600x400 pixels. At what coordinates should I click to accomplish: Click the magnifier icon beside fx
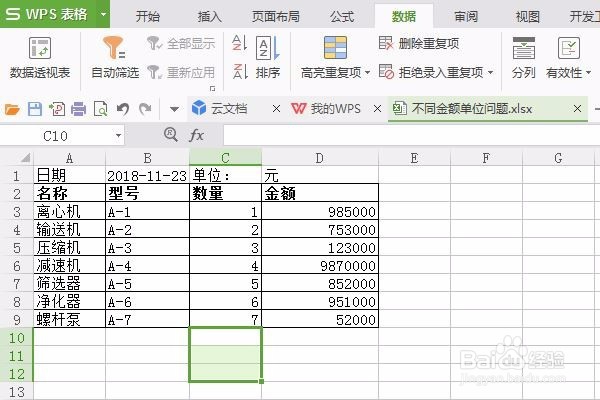click(x=171, y=135)
